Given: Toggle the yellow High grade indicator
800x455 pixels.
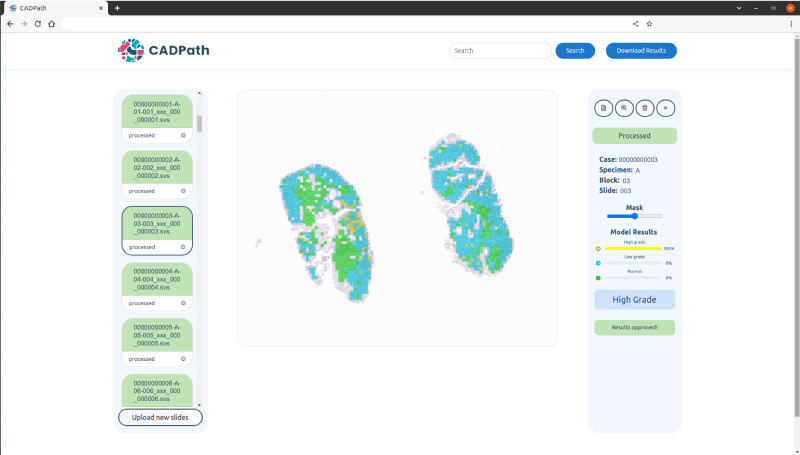Looking at the screenshot, I should [598, 248].
